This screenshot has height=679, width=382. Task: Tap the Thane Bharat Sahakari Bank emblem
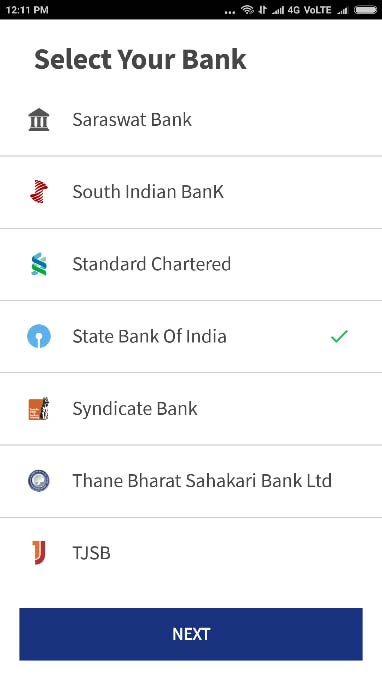39,481
